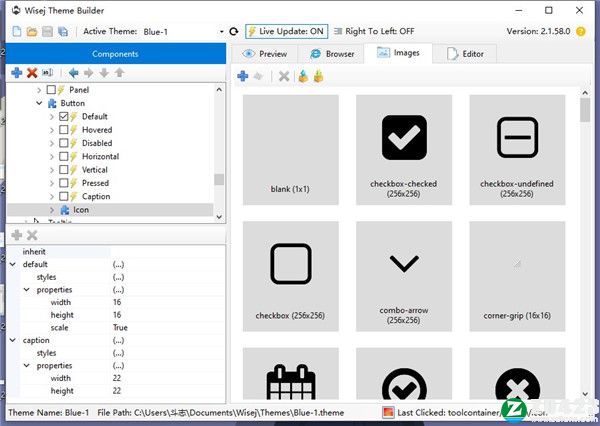Click the Save all themes icon
This screenshot has width=600, height=426.
(63, 31)
